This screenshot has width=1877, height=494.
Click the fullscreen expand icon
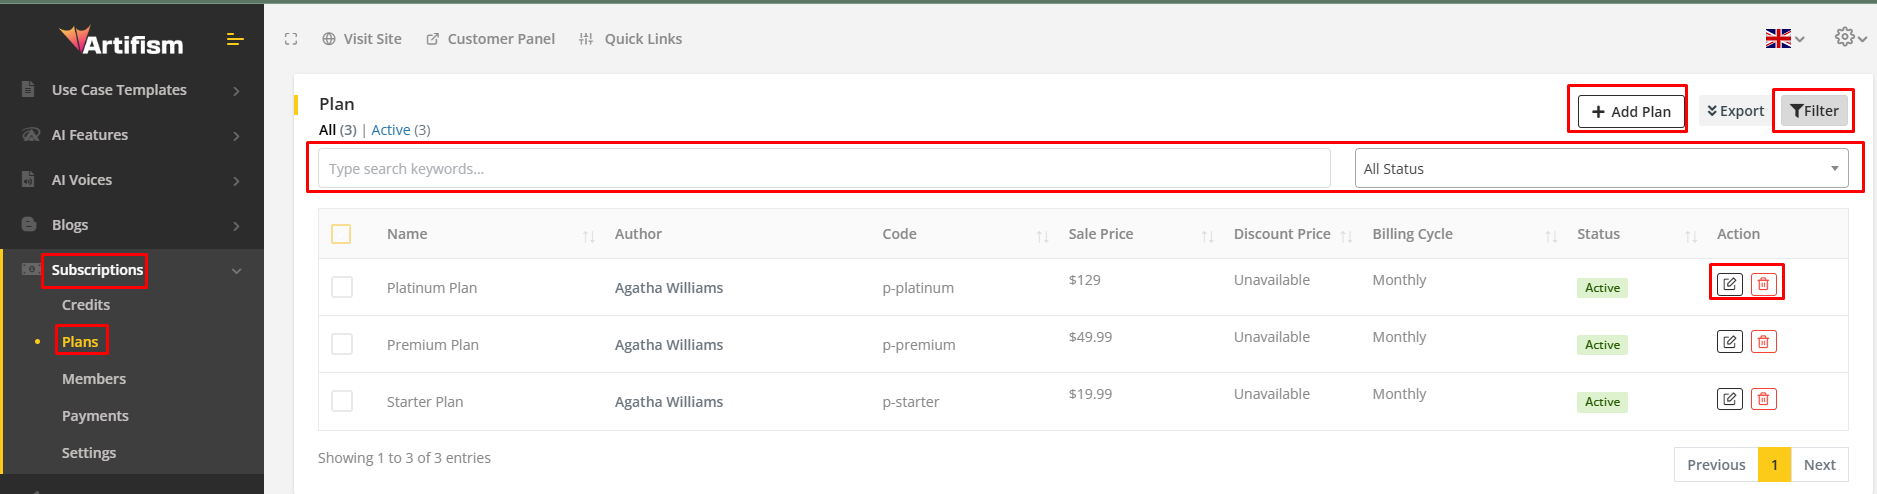[x=291, y=39]
